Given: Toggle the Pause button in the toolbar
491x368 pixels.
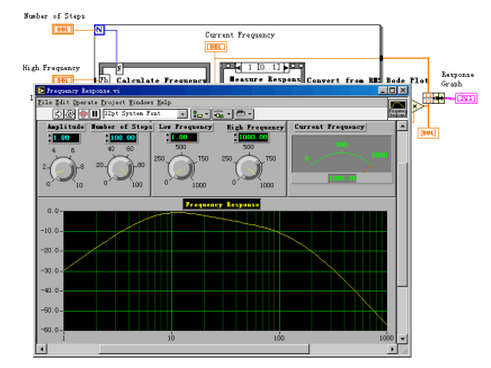Looking at the screenshot, I should (x=95, y=114).
